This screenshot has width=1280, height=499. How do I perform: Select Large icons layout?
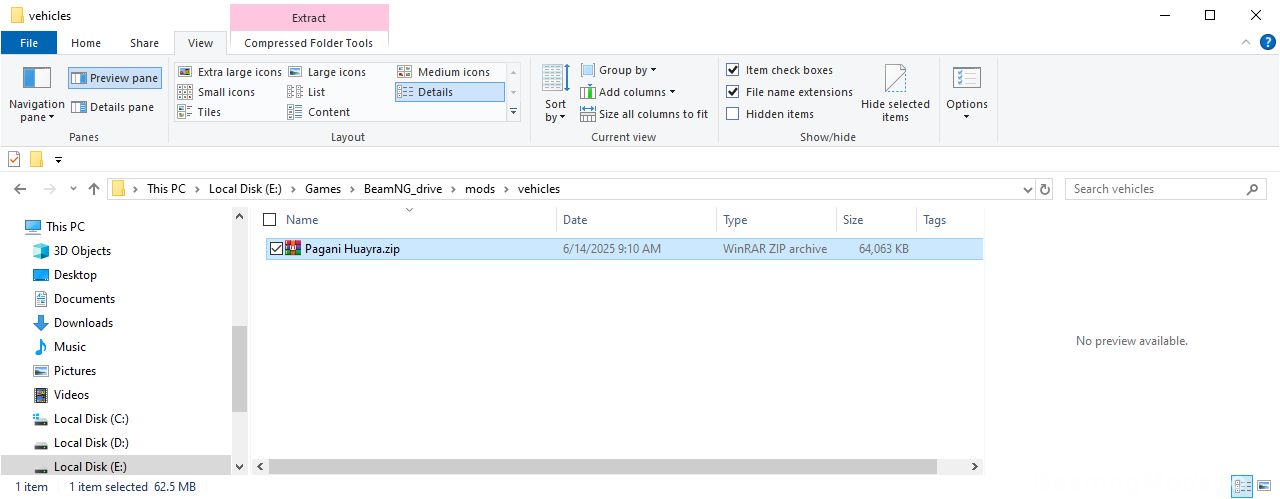(x=327, y=72)
